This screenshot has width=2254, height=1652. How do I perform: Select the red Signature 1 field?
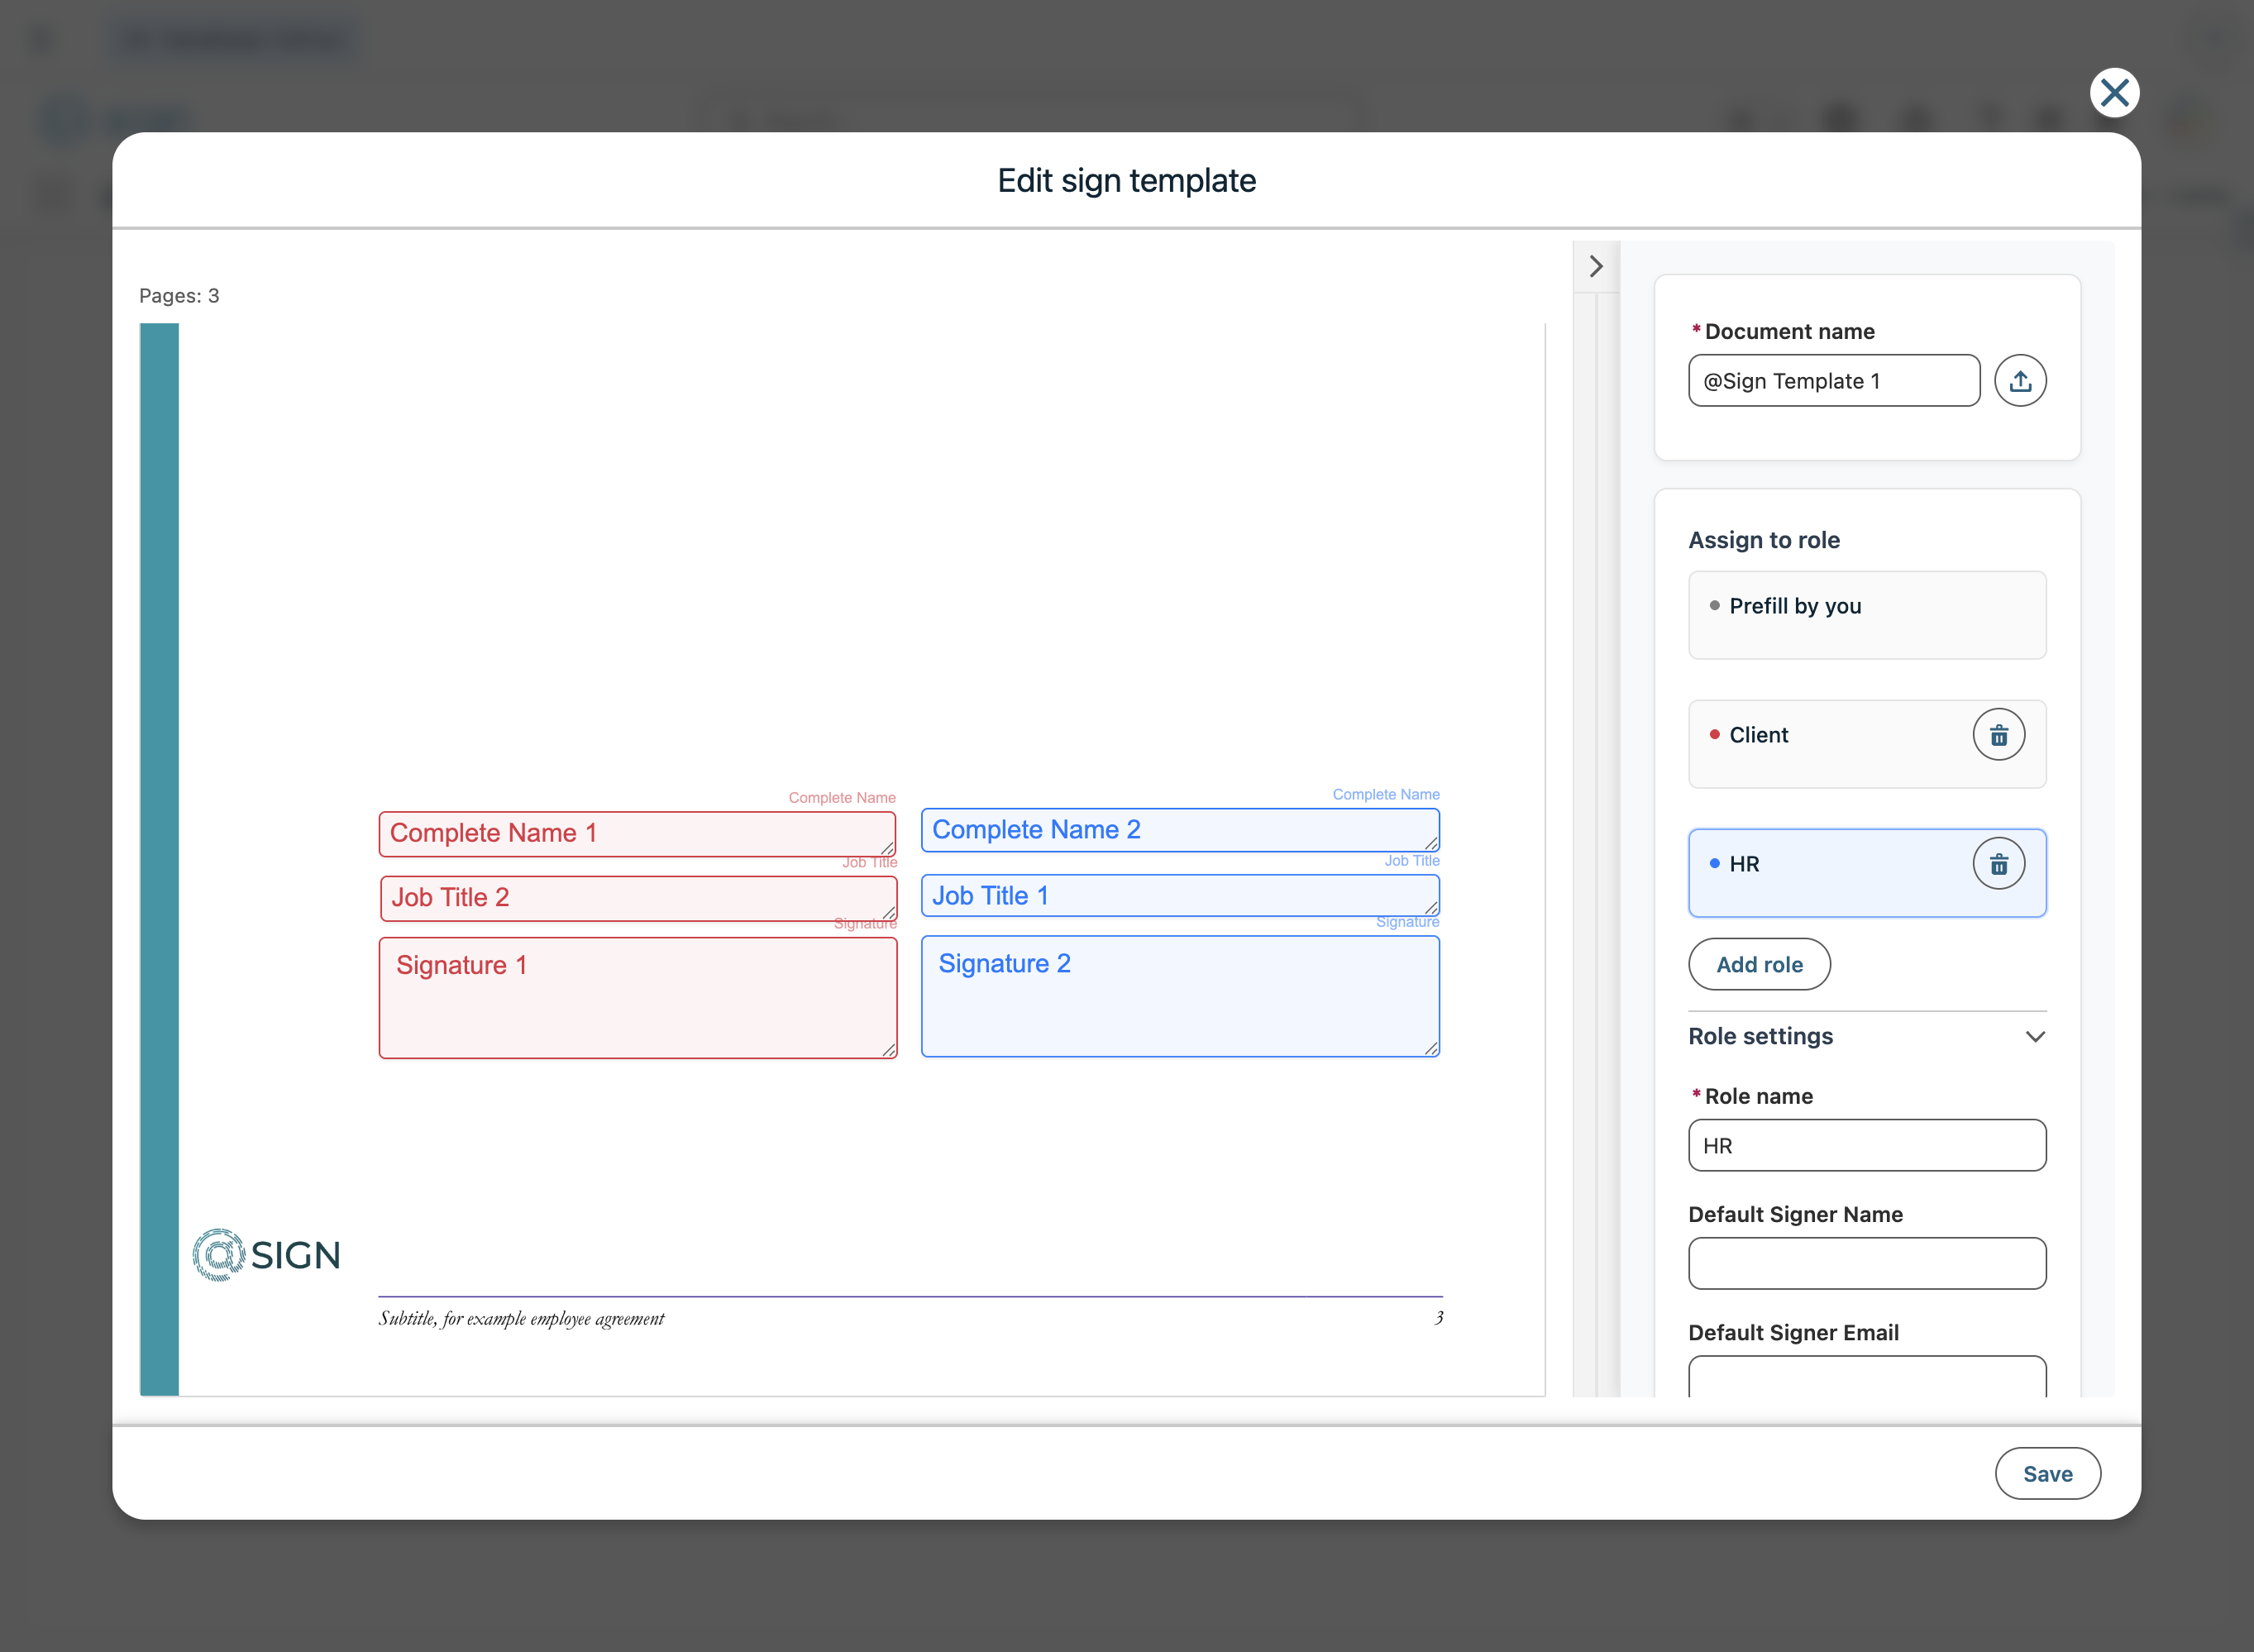[637, 998]
